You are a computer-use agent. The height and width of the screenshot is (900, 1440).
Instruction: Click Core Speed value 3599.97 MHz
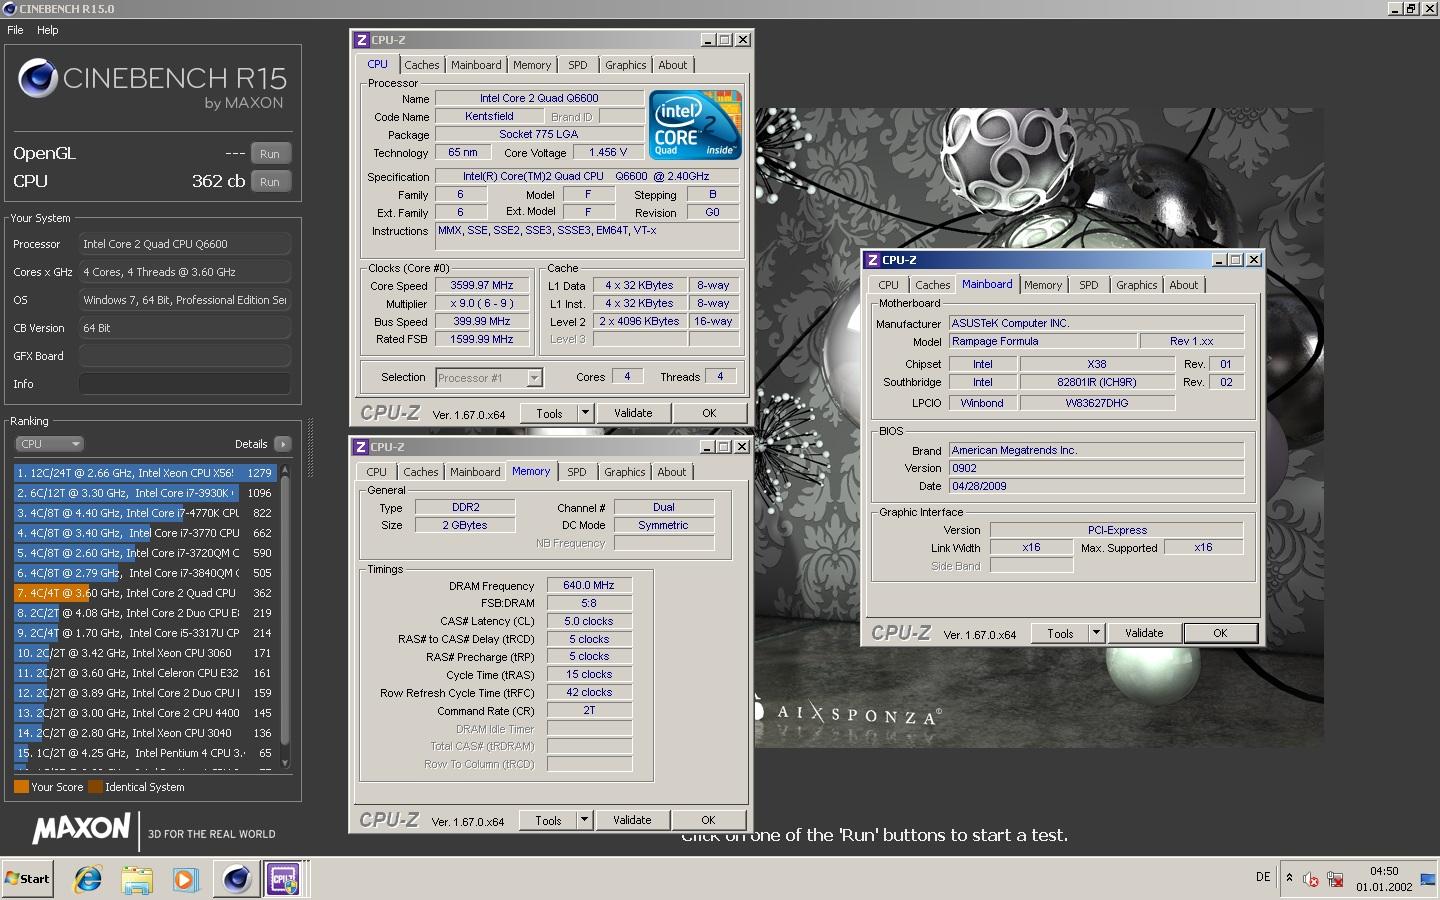point(482,285)
